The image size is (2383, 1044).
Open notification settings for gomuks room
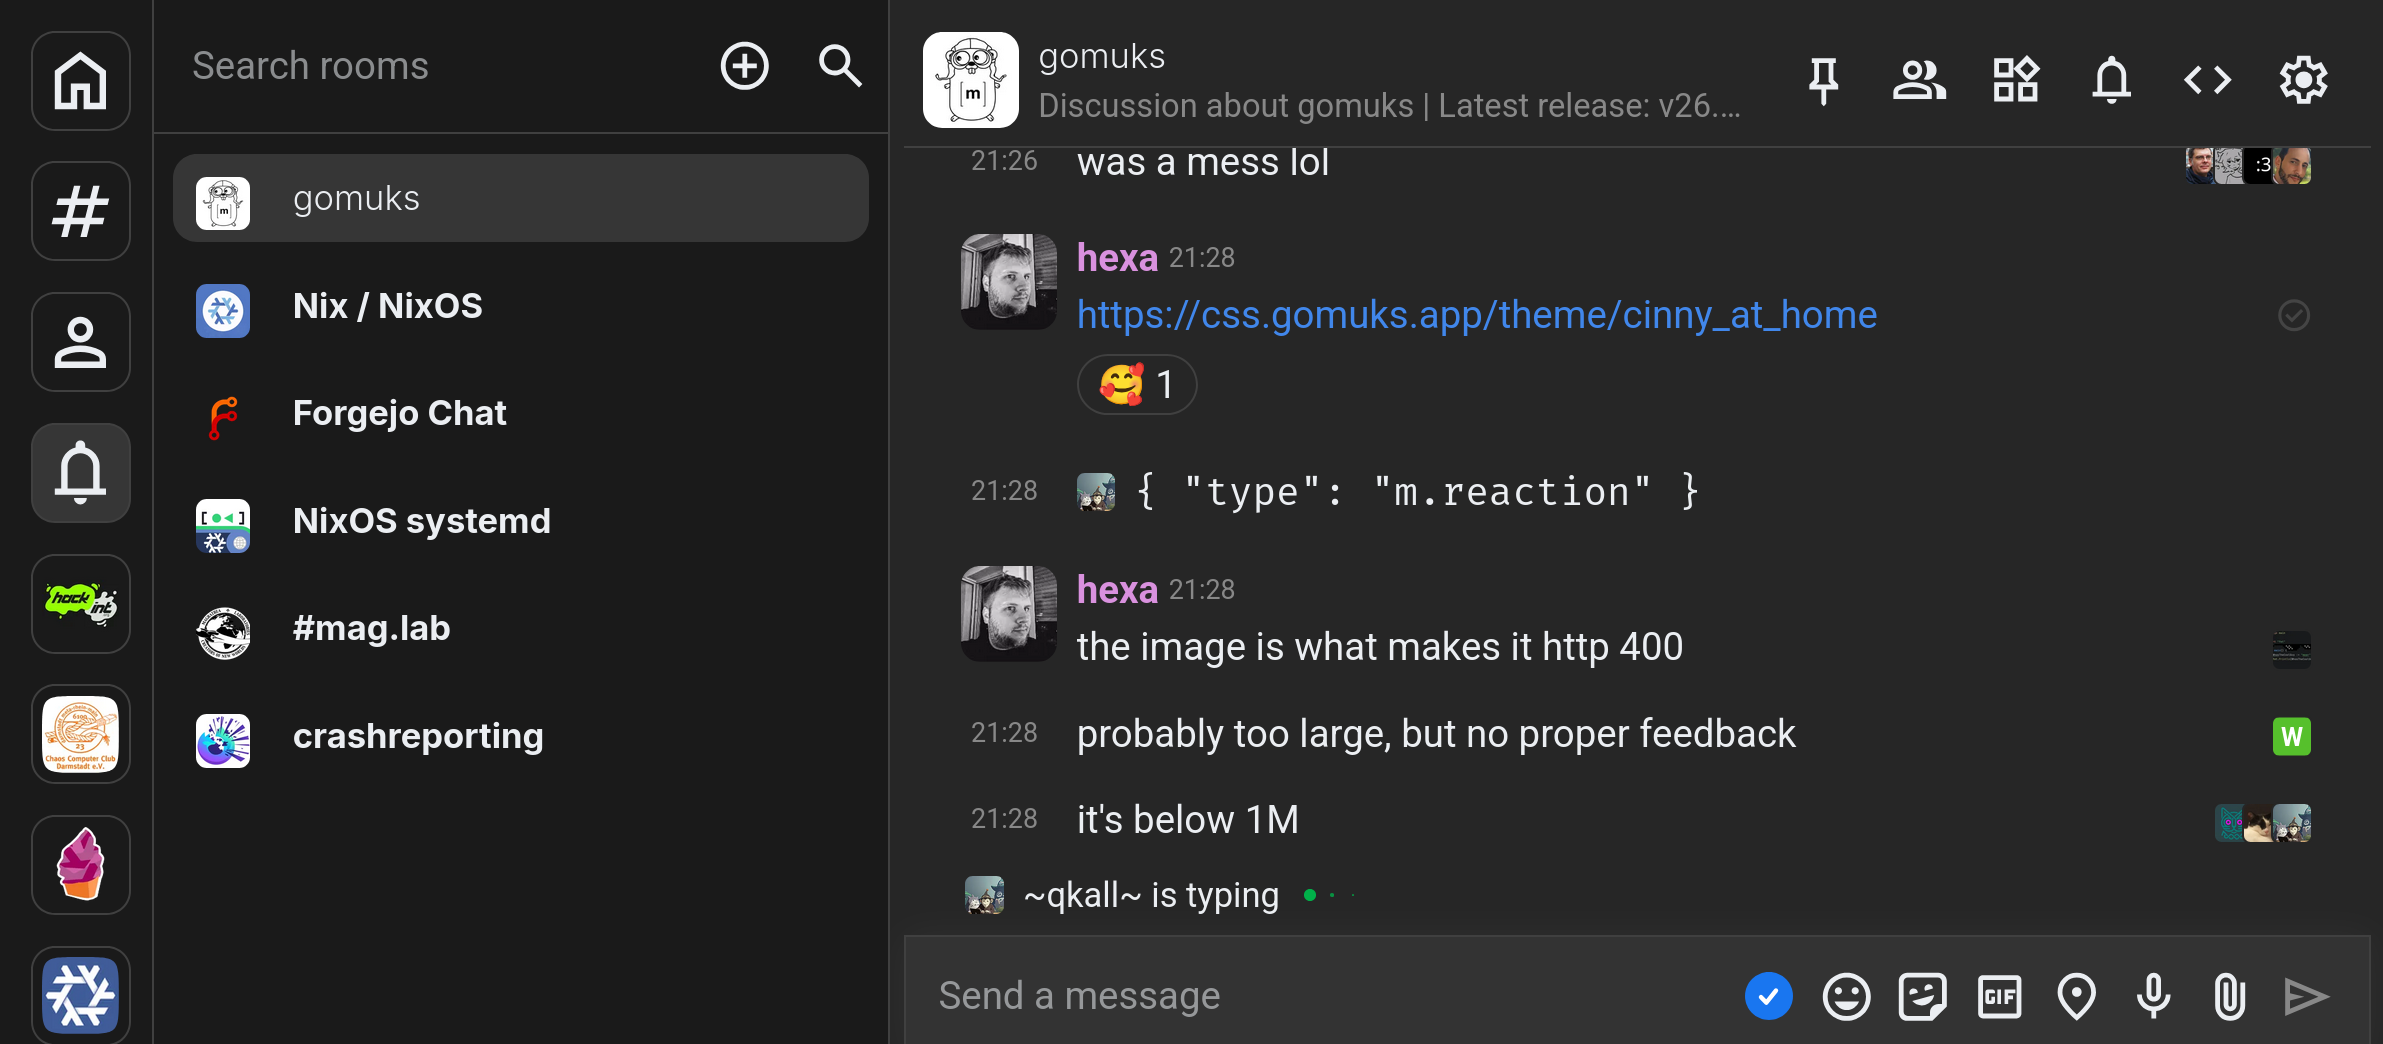click(2111, 81)
